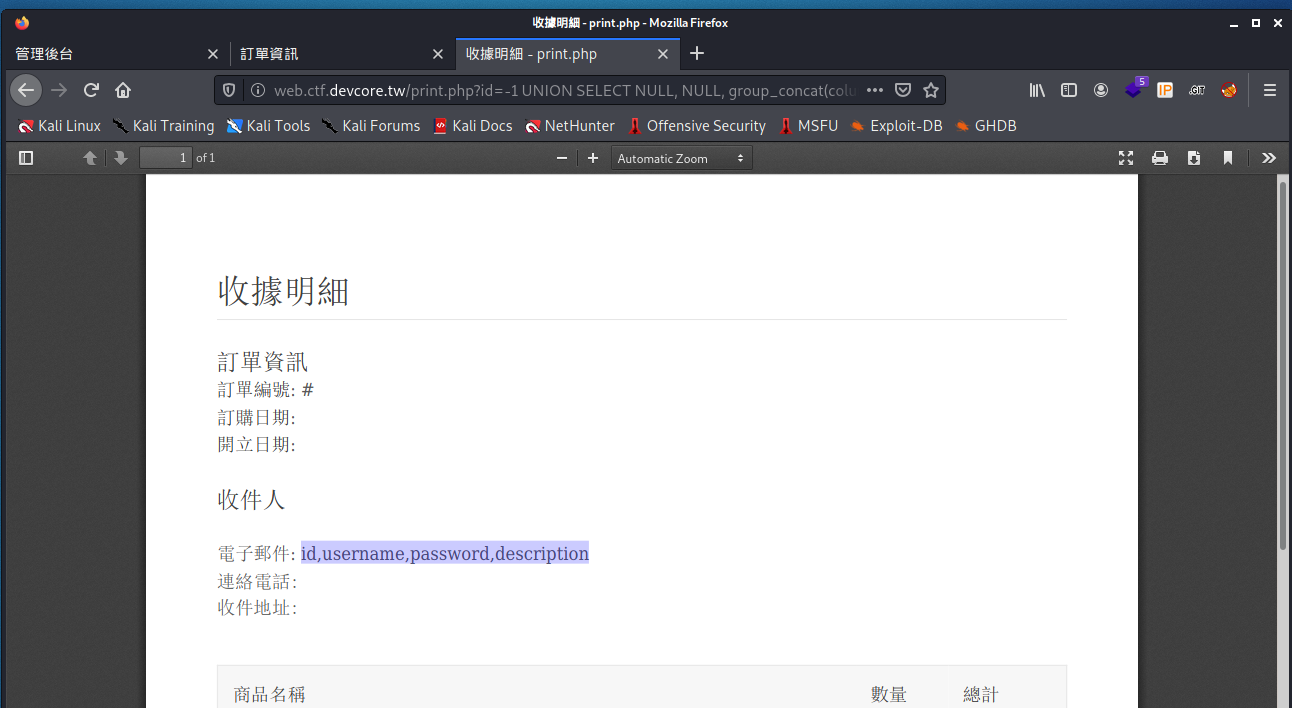Open Exploit-DB bookmark
The image size is (1292, 708).
coord(896,126)
